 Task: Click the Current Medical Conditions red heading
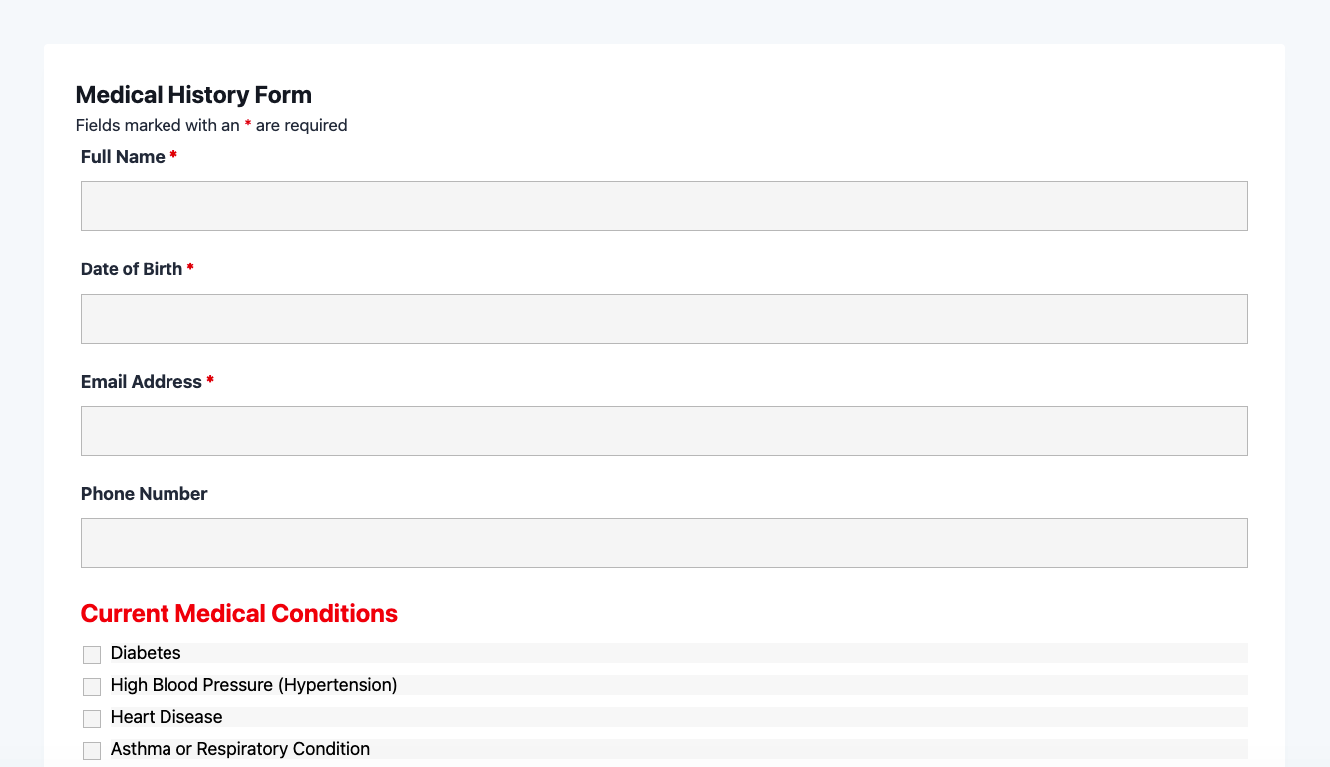[x=239, y=613]
